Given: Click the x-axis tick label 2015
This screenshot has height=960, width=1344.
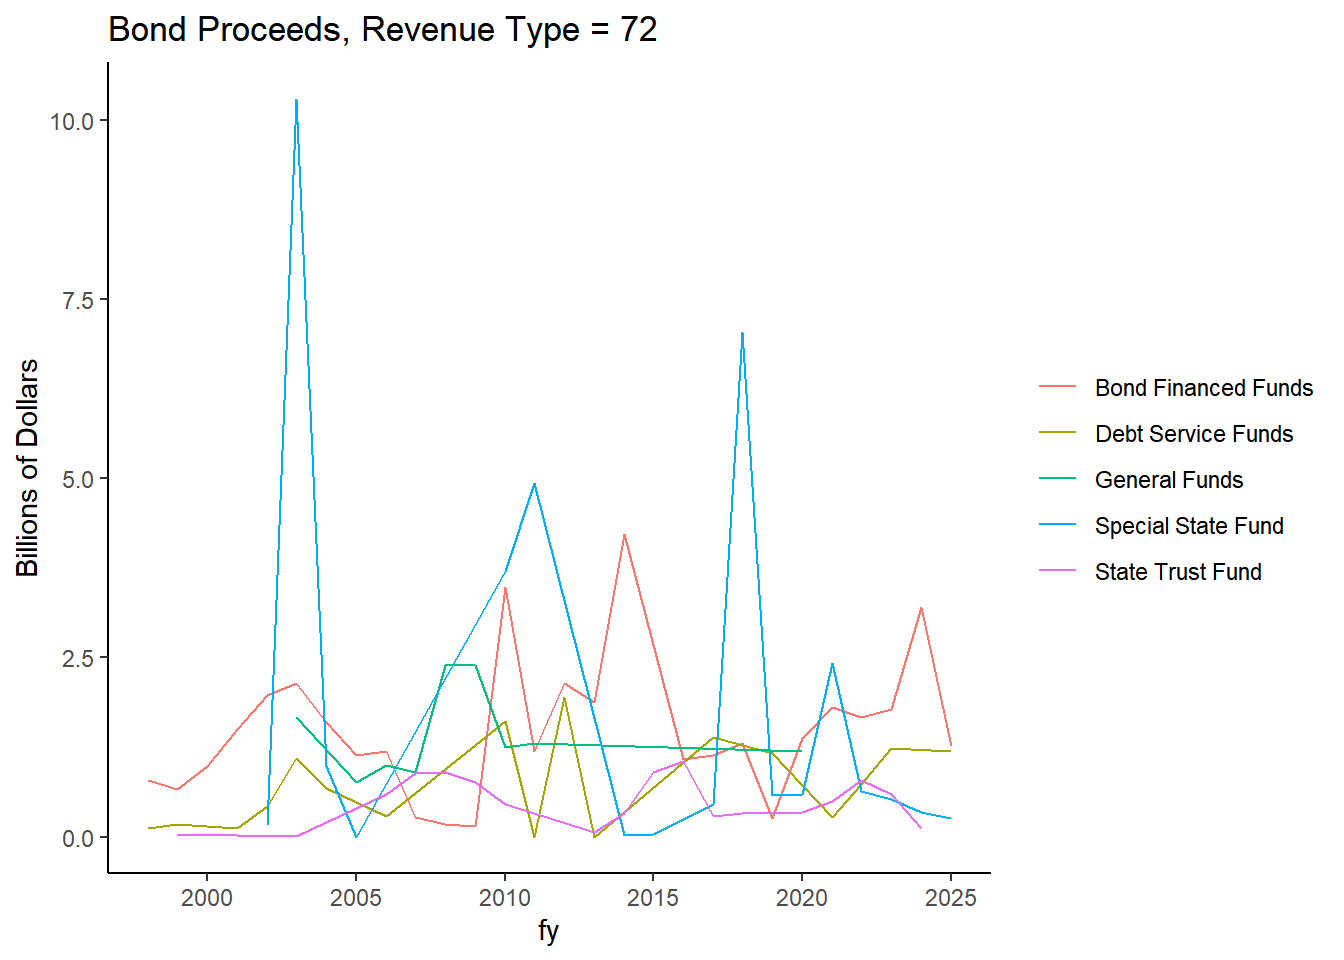Looking at the screenshot, I should coord(653,898).
